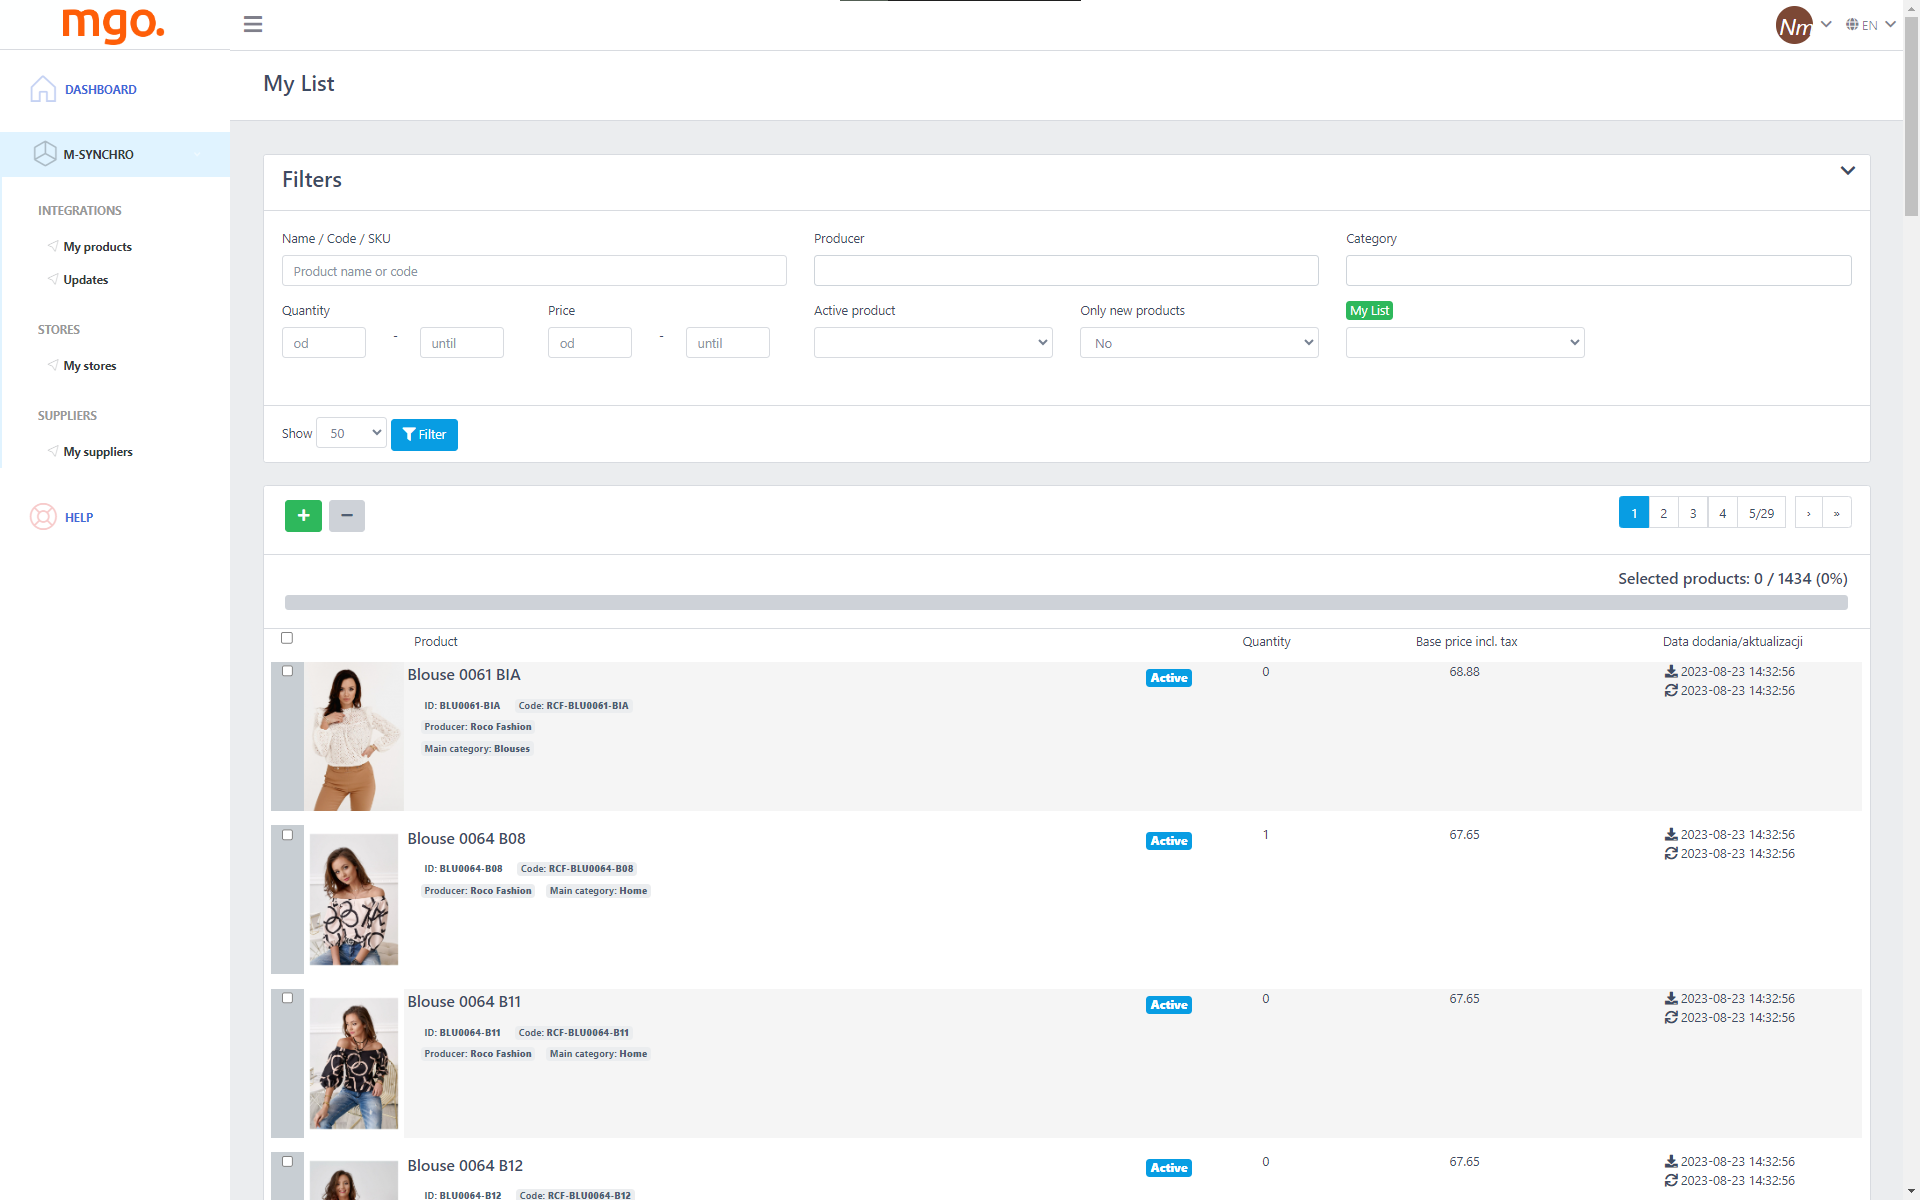This screenshot has width=1920, height=1200.
Task: Jump to last page double arrow
Action: [1837, 513]
